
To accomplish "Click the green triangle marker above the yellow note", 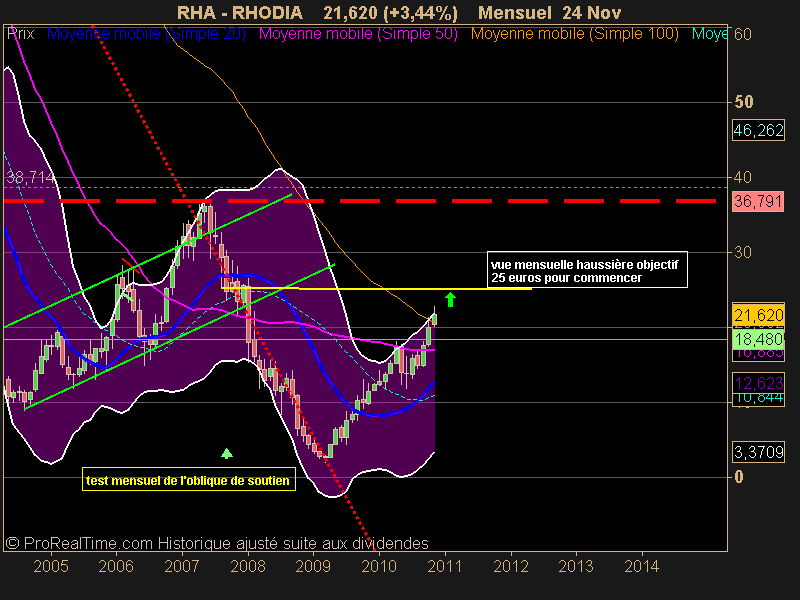I will (227, 453).
